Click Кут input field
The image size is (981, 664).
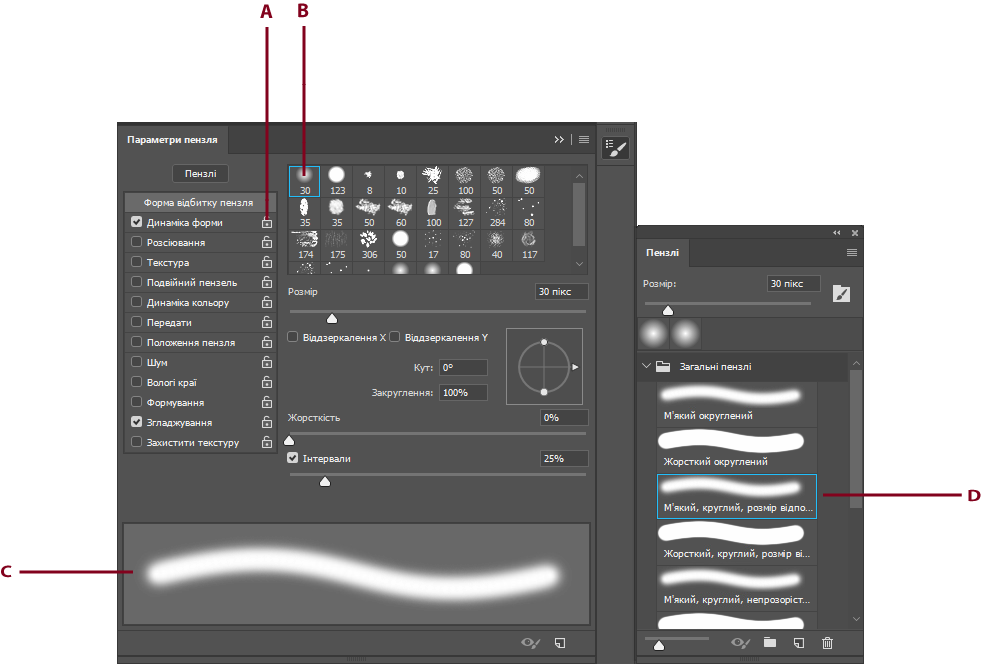tap(463, 367)
